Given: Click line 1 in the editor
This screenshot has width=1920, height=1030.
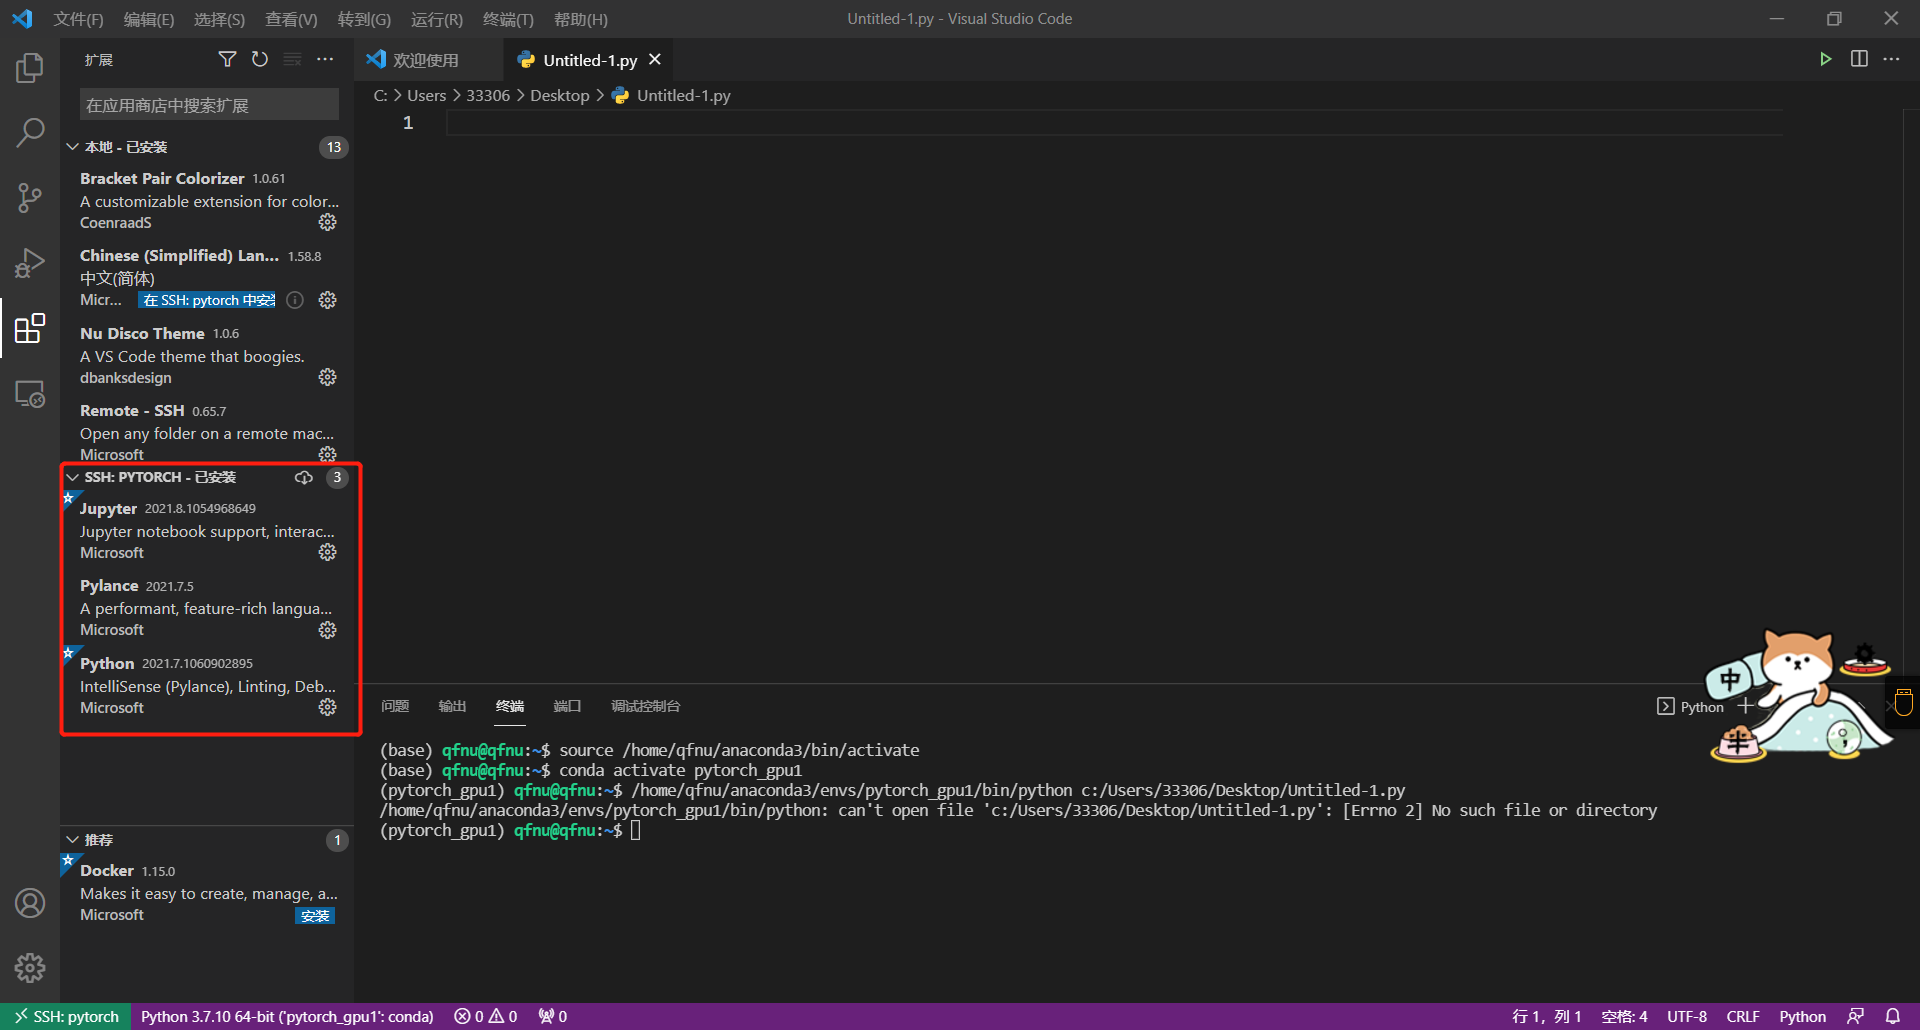Looking at the screenshot, I should coord(1113,123).
